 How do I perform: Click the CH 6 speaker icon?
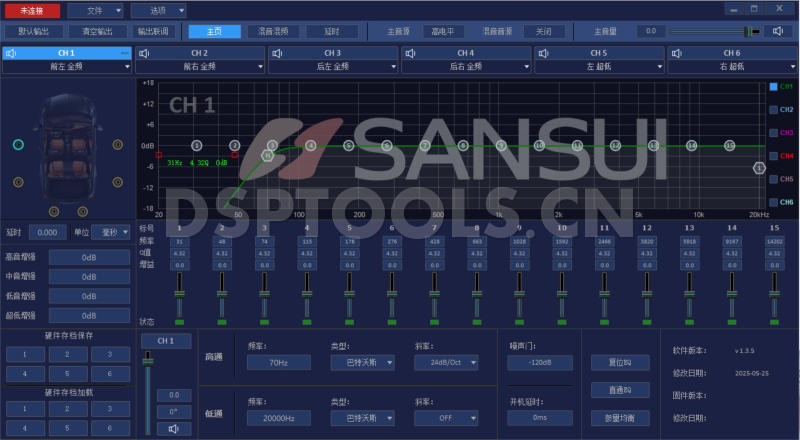tap(675, 52)
